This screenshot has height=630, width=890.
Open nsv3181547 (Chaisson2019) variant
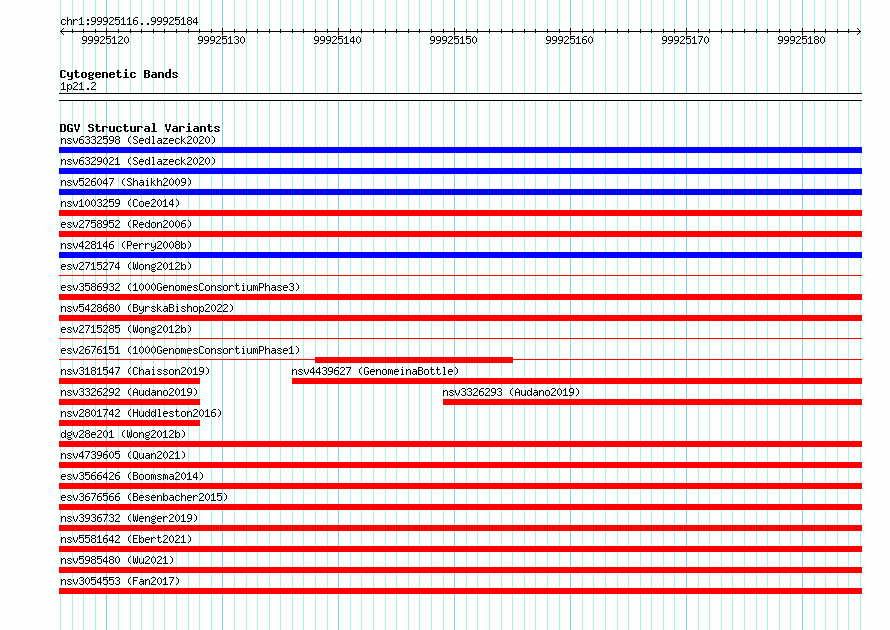[x=135, y=371]
